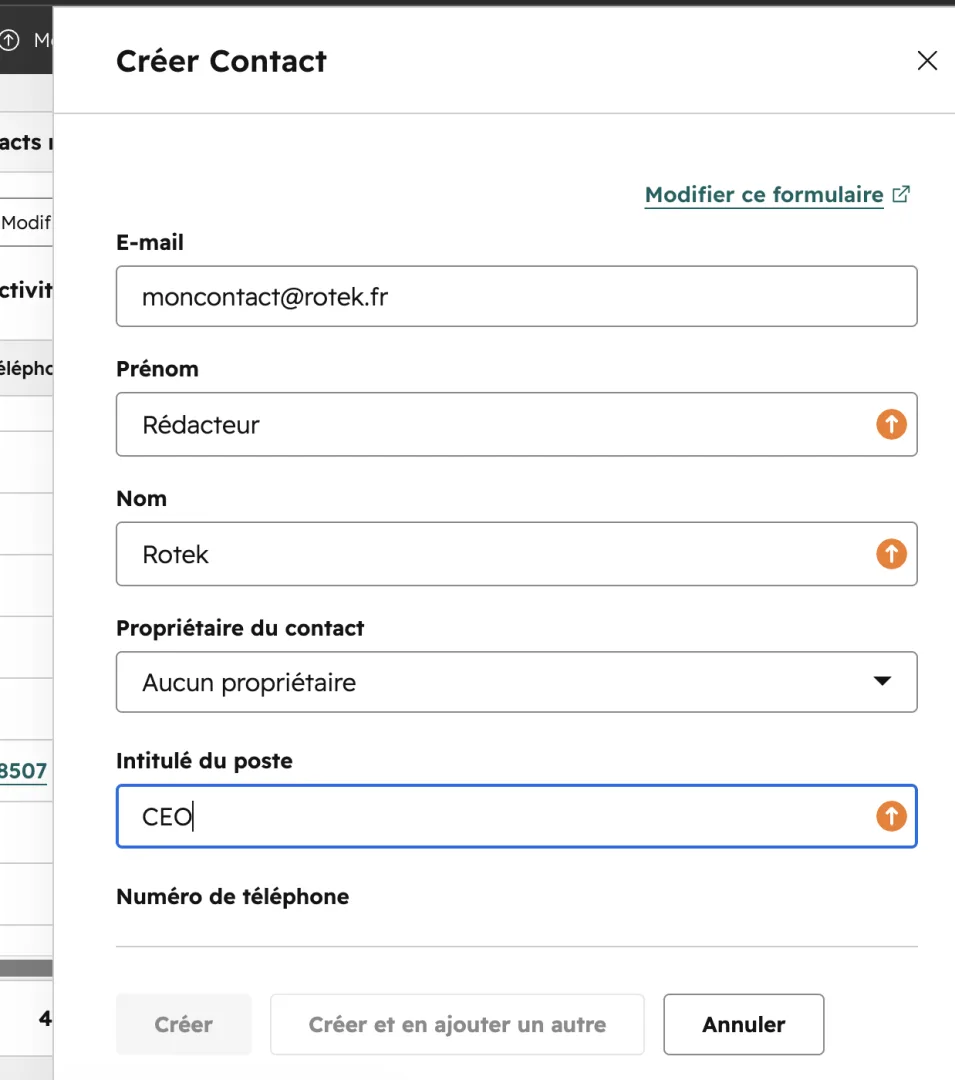Cancel contact creation with Annuler

point(743,1024)
